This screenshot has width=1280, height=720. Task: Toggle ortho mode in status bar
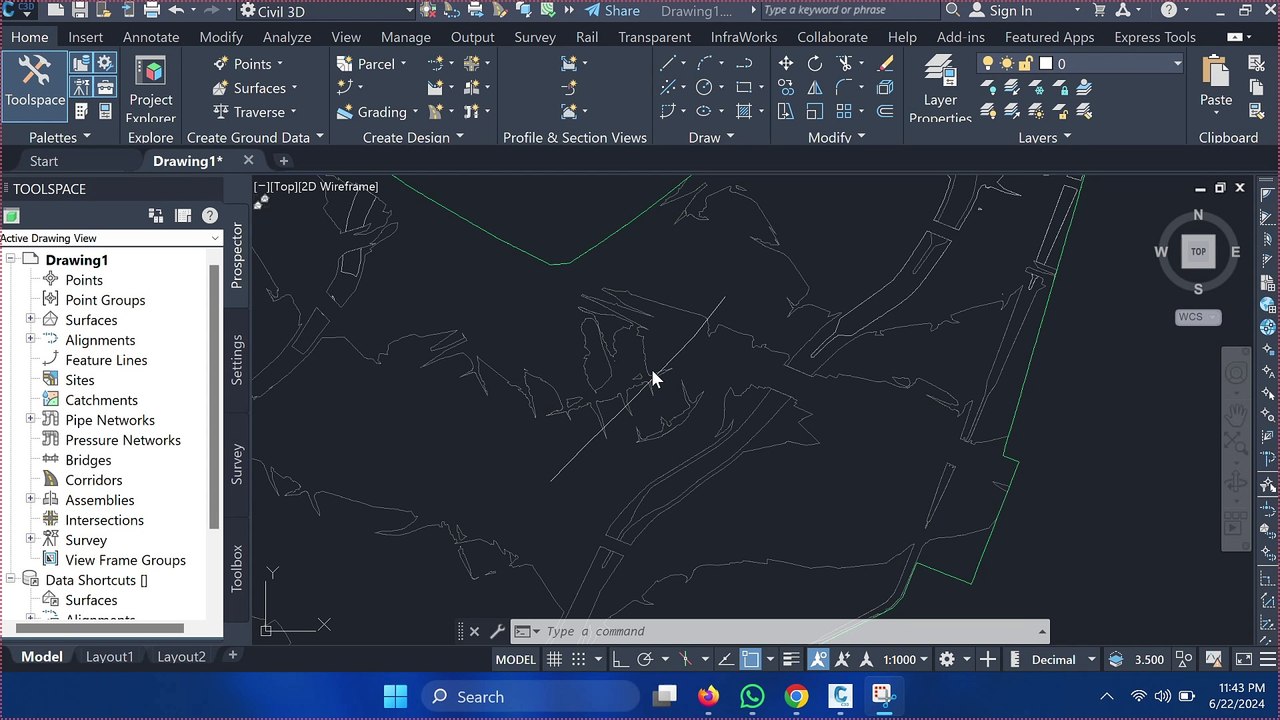click(620, 659)
